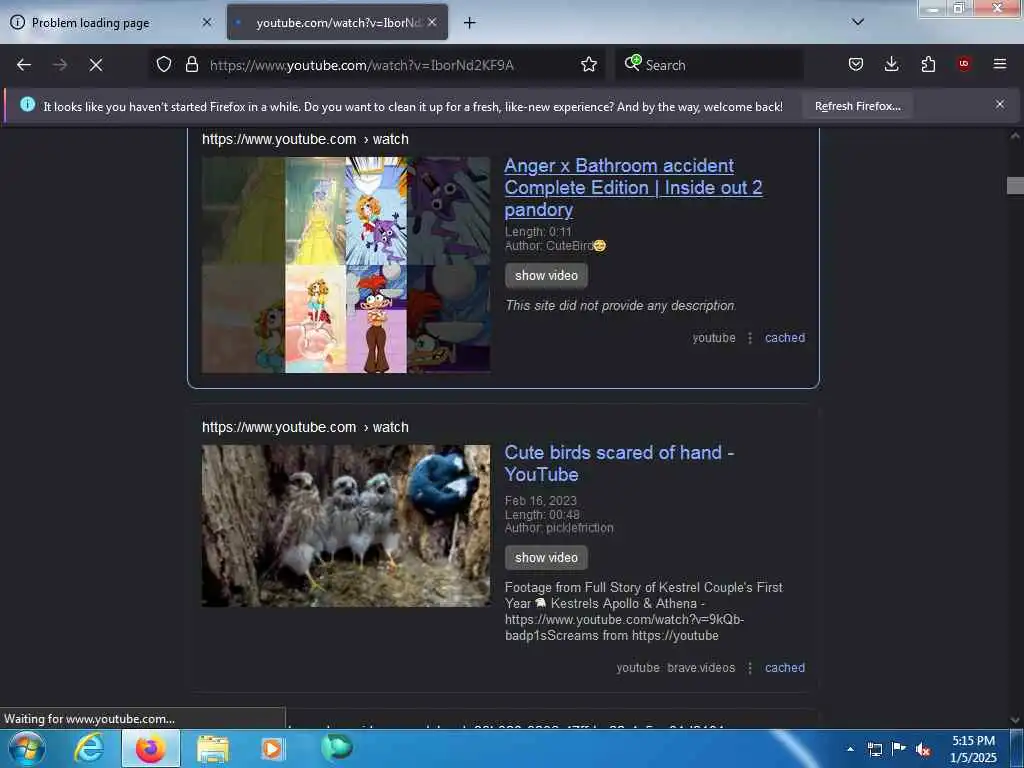Open Windows Media Player from taskbar
1024x768 pixels.
(272, 748)
